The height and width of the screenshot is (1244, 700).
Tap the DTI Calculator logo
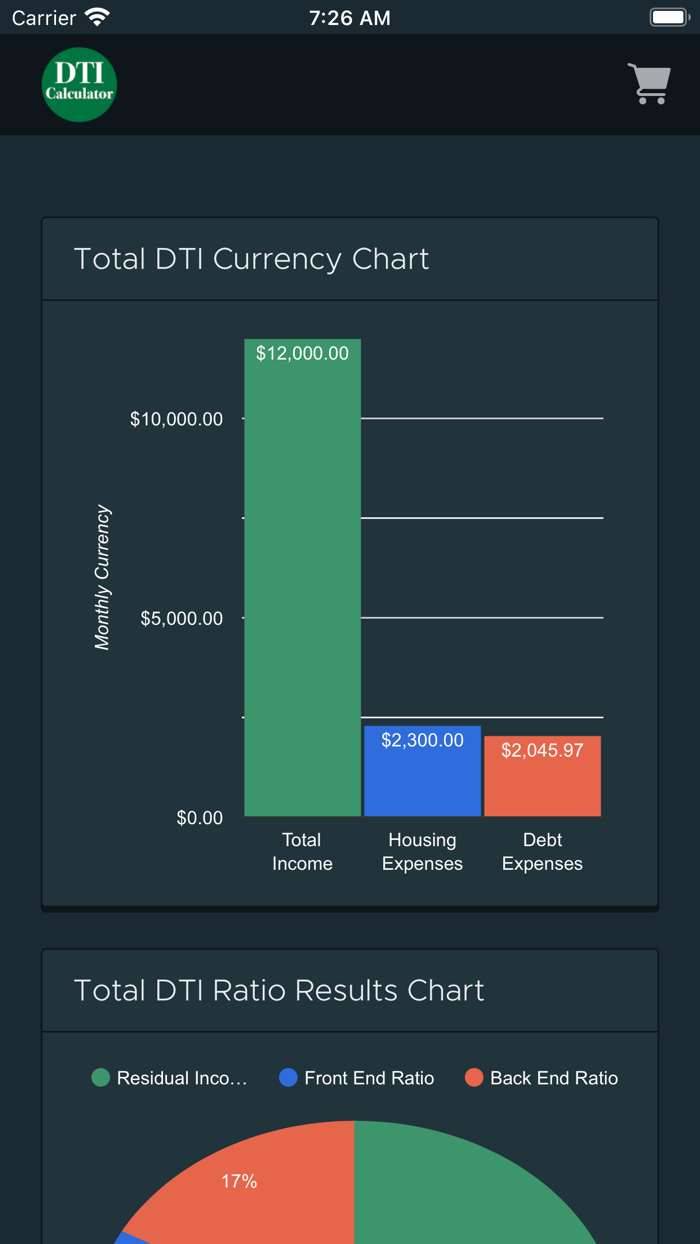pyautogui.click(x=78, y=84)
